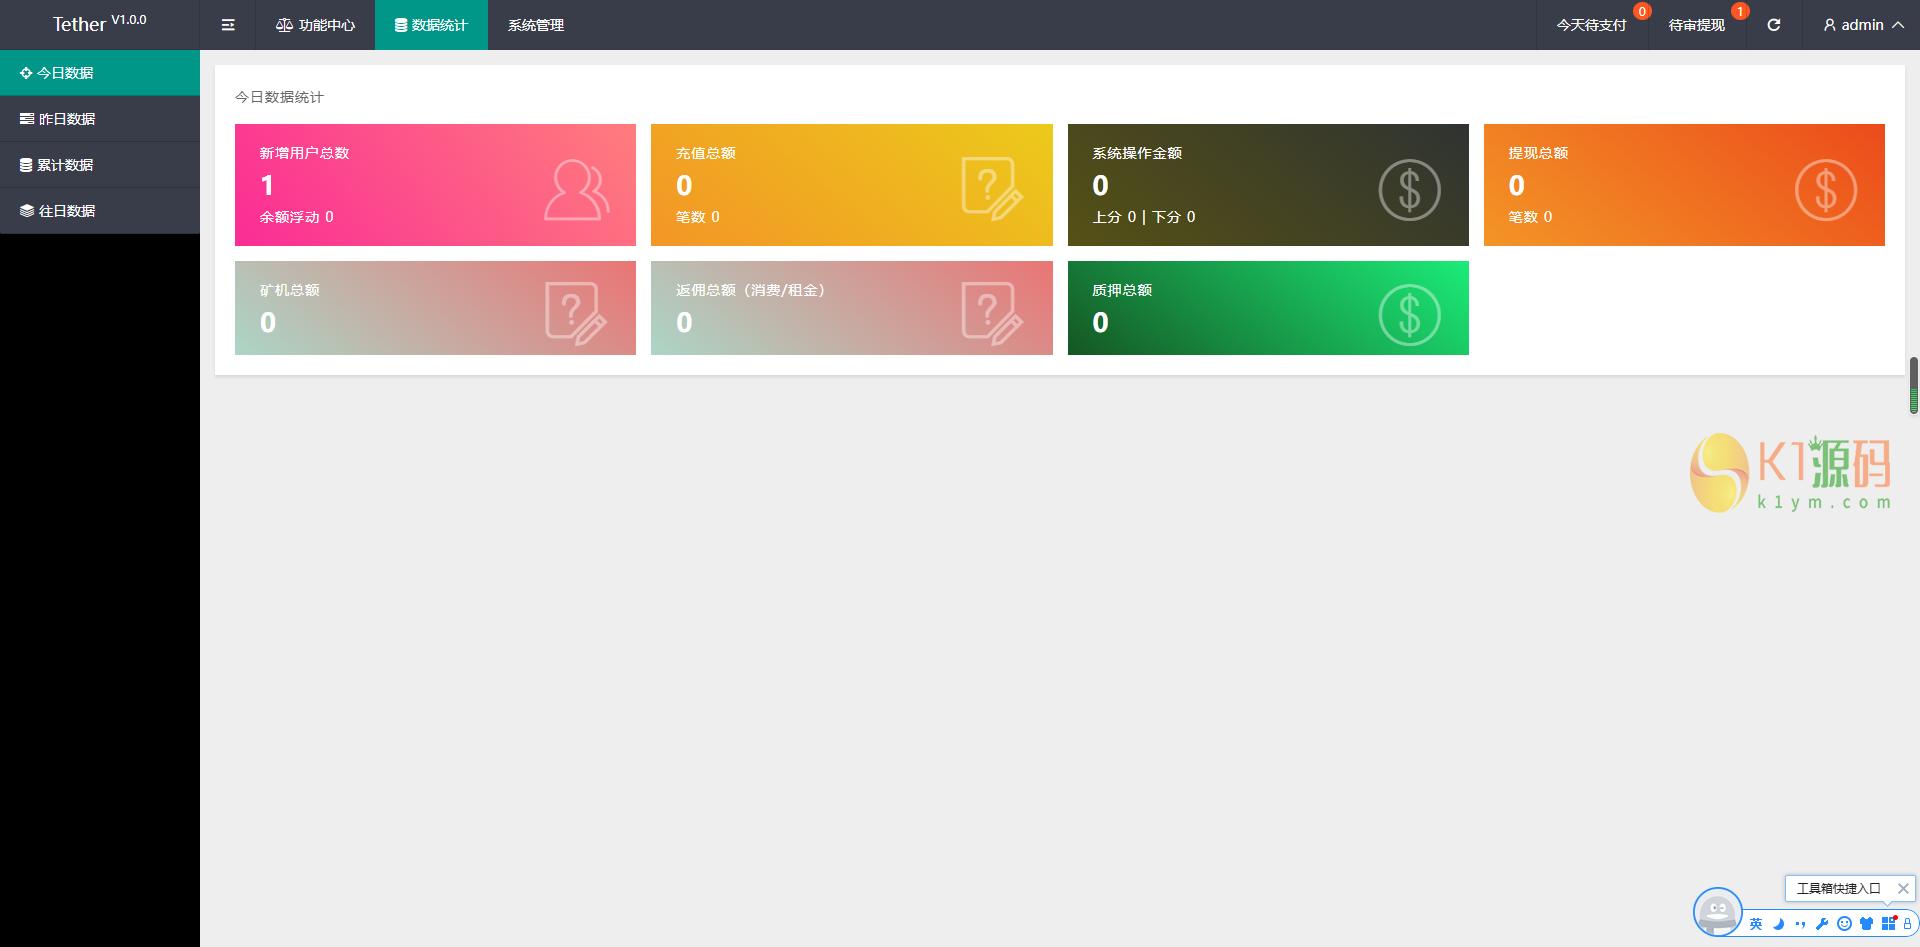The width and height of the screenshot is (1920, 947).
Task: Click the 矿机总额 card label
Action: (290, 290)
